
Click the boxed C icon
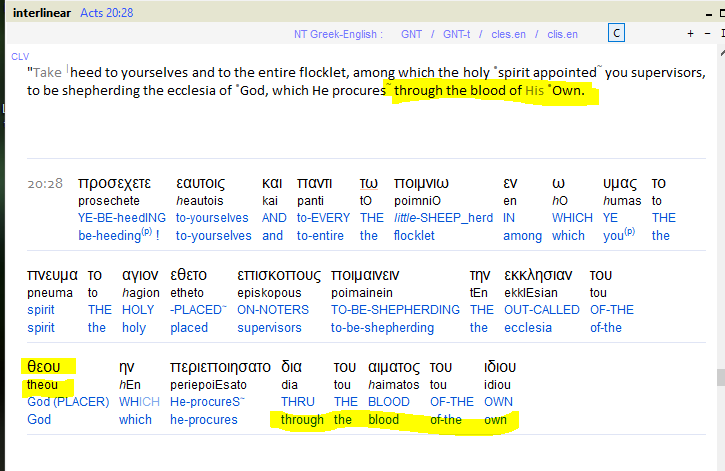point(617,33)
